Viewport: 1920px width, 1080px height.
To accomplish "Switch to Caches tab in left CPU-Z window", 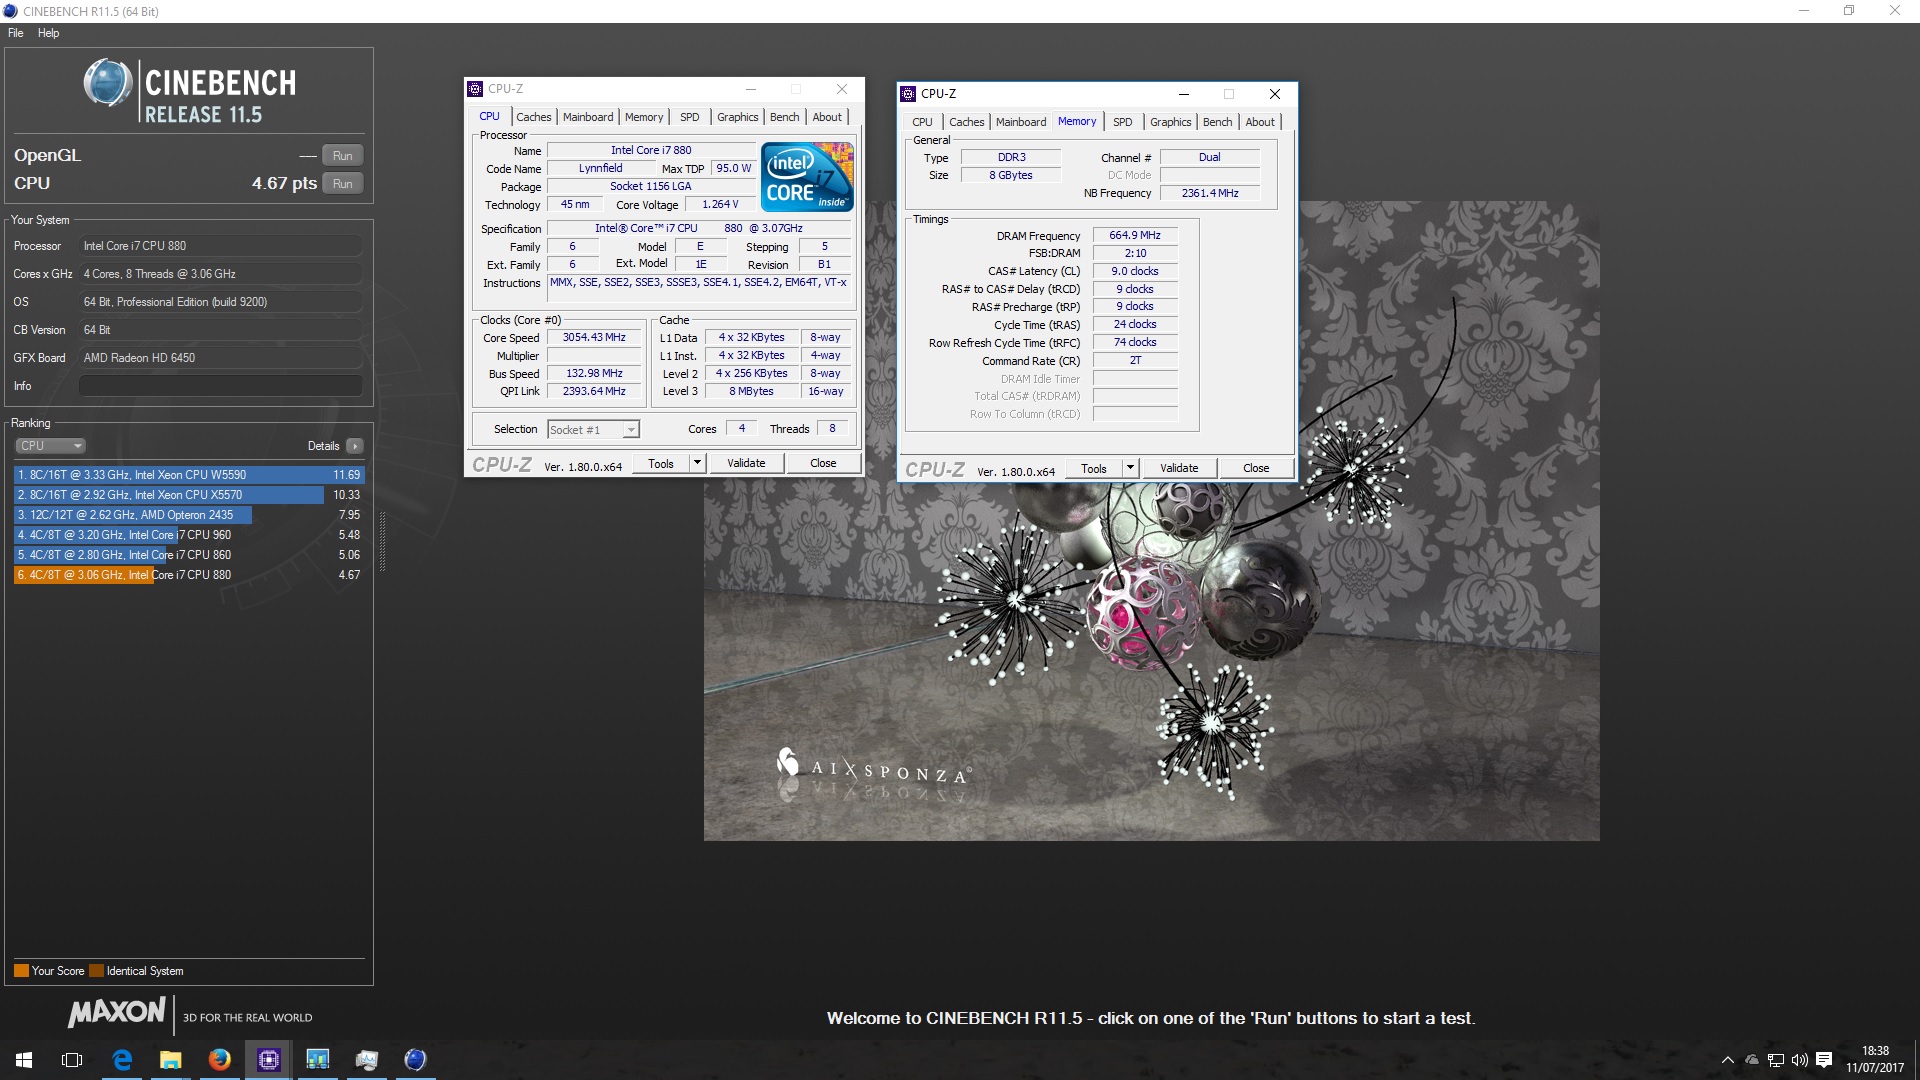I will pyautogui.click(x=533, y=117).
